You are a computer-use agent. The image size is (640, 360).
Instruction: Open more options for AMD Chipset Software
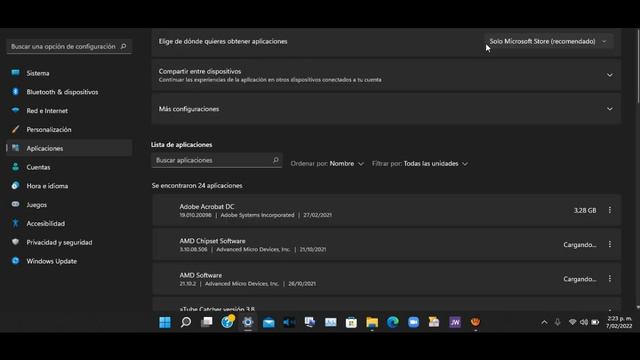point(610,244)
